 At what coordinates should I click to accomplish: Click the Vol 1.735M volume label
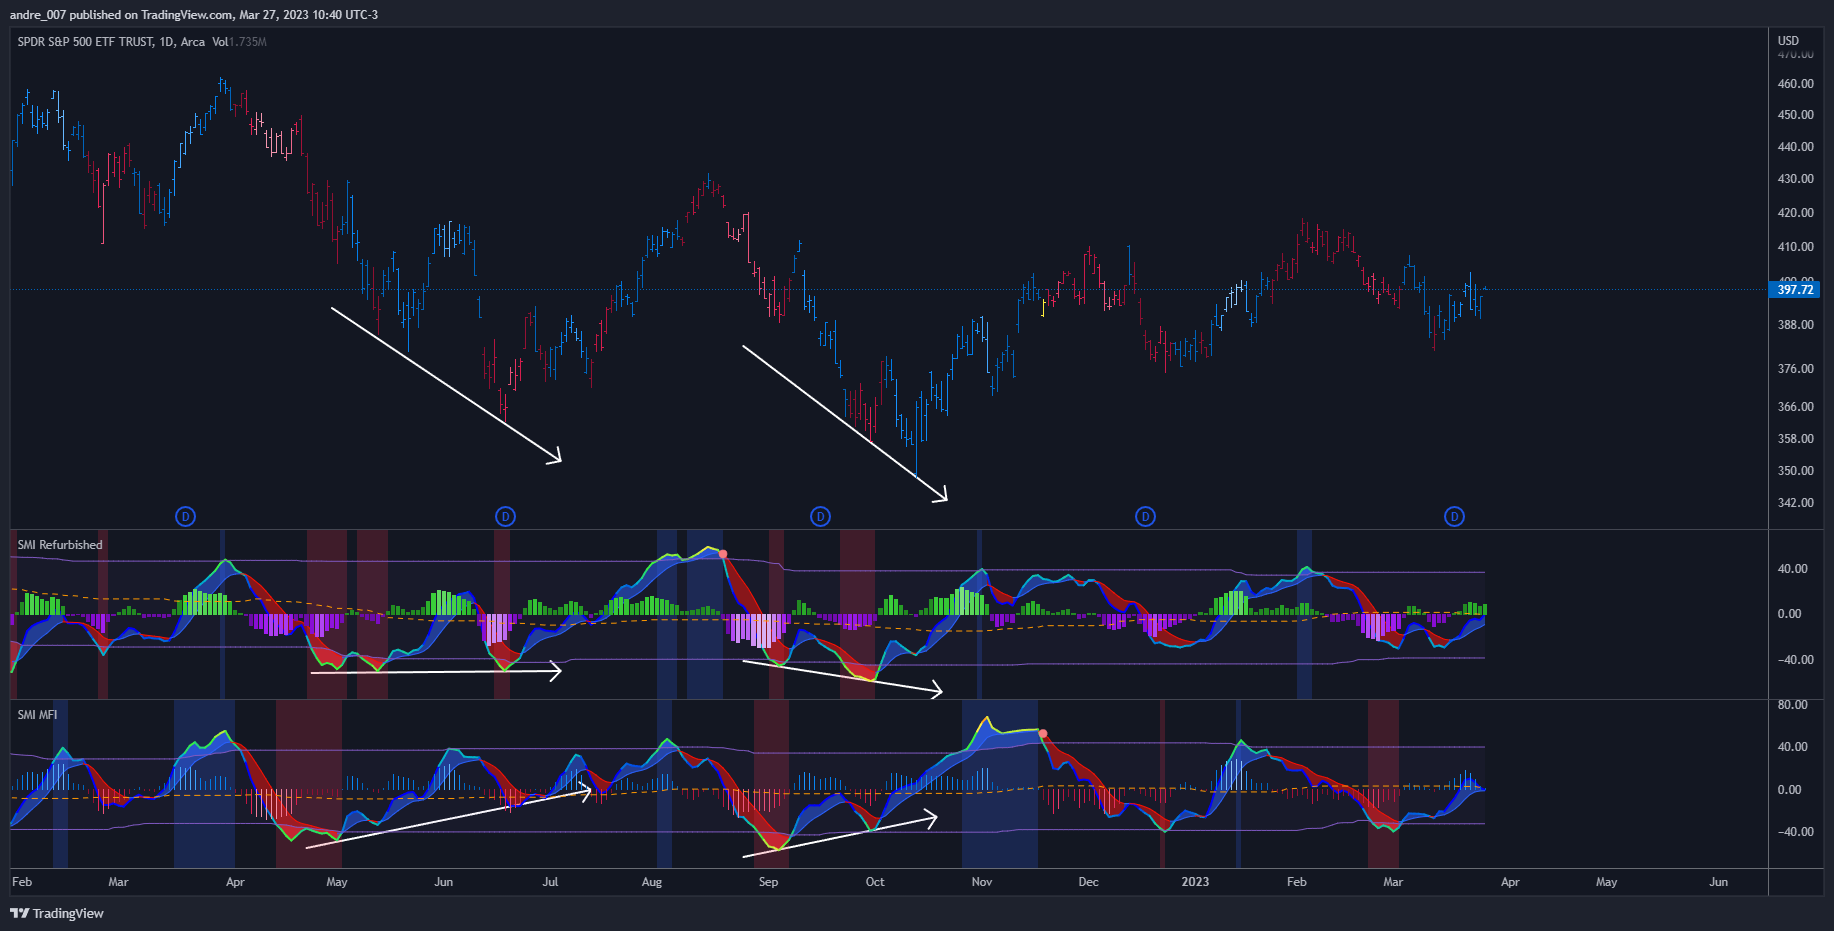click(239, 42)
